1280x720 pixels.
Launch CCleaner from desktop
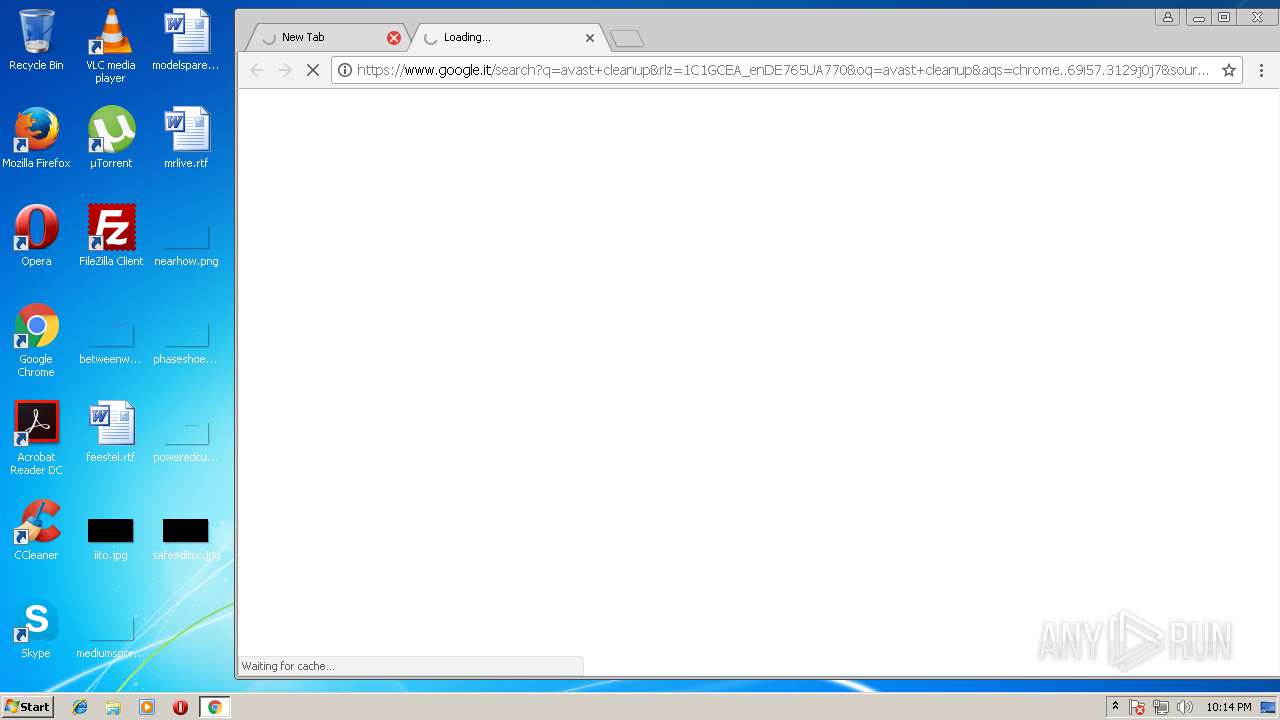[x=36, y=530]
